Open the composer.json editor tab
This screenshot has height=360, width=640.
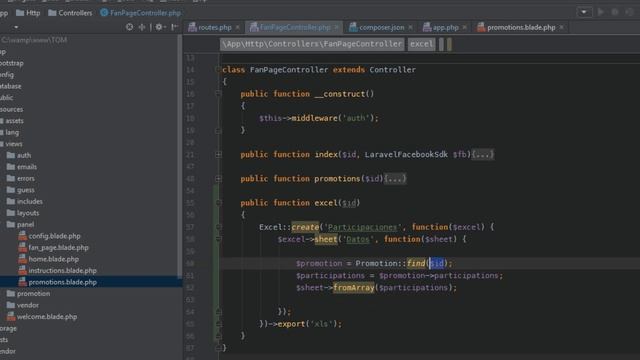[x=381, y=27]
